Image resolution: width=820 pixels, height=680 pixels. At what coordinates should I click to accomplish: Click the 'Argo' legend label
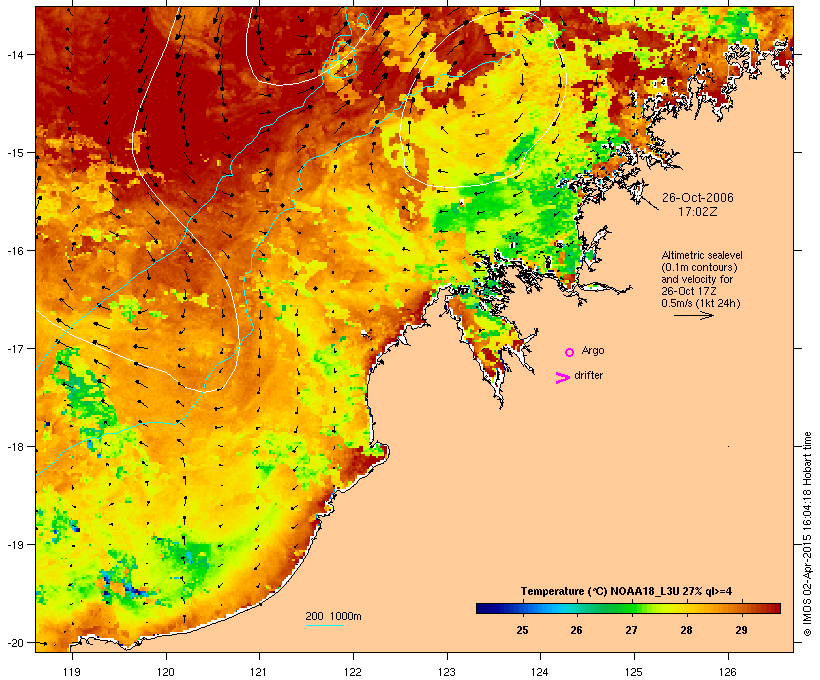coord(593,350)
